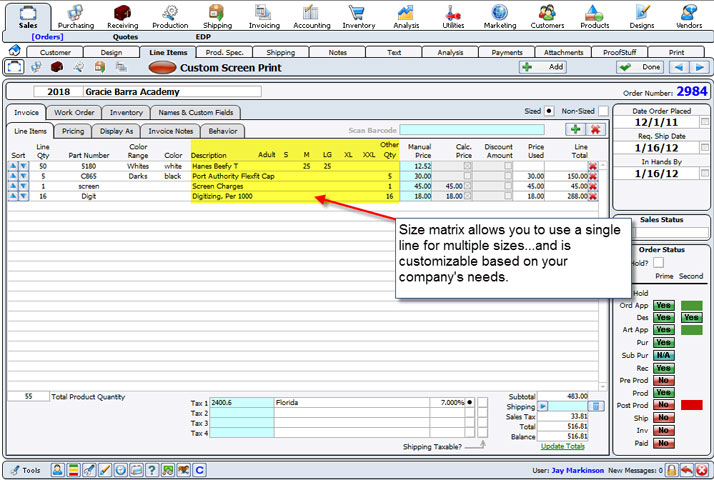The image size is (714, 480).
Task: Toggle the Hold? checkbox in Order Status
Action: coord(658,262)
